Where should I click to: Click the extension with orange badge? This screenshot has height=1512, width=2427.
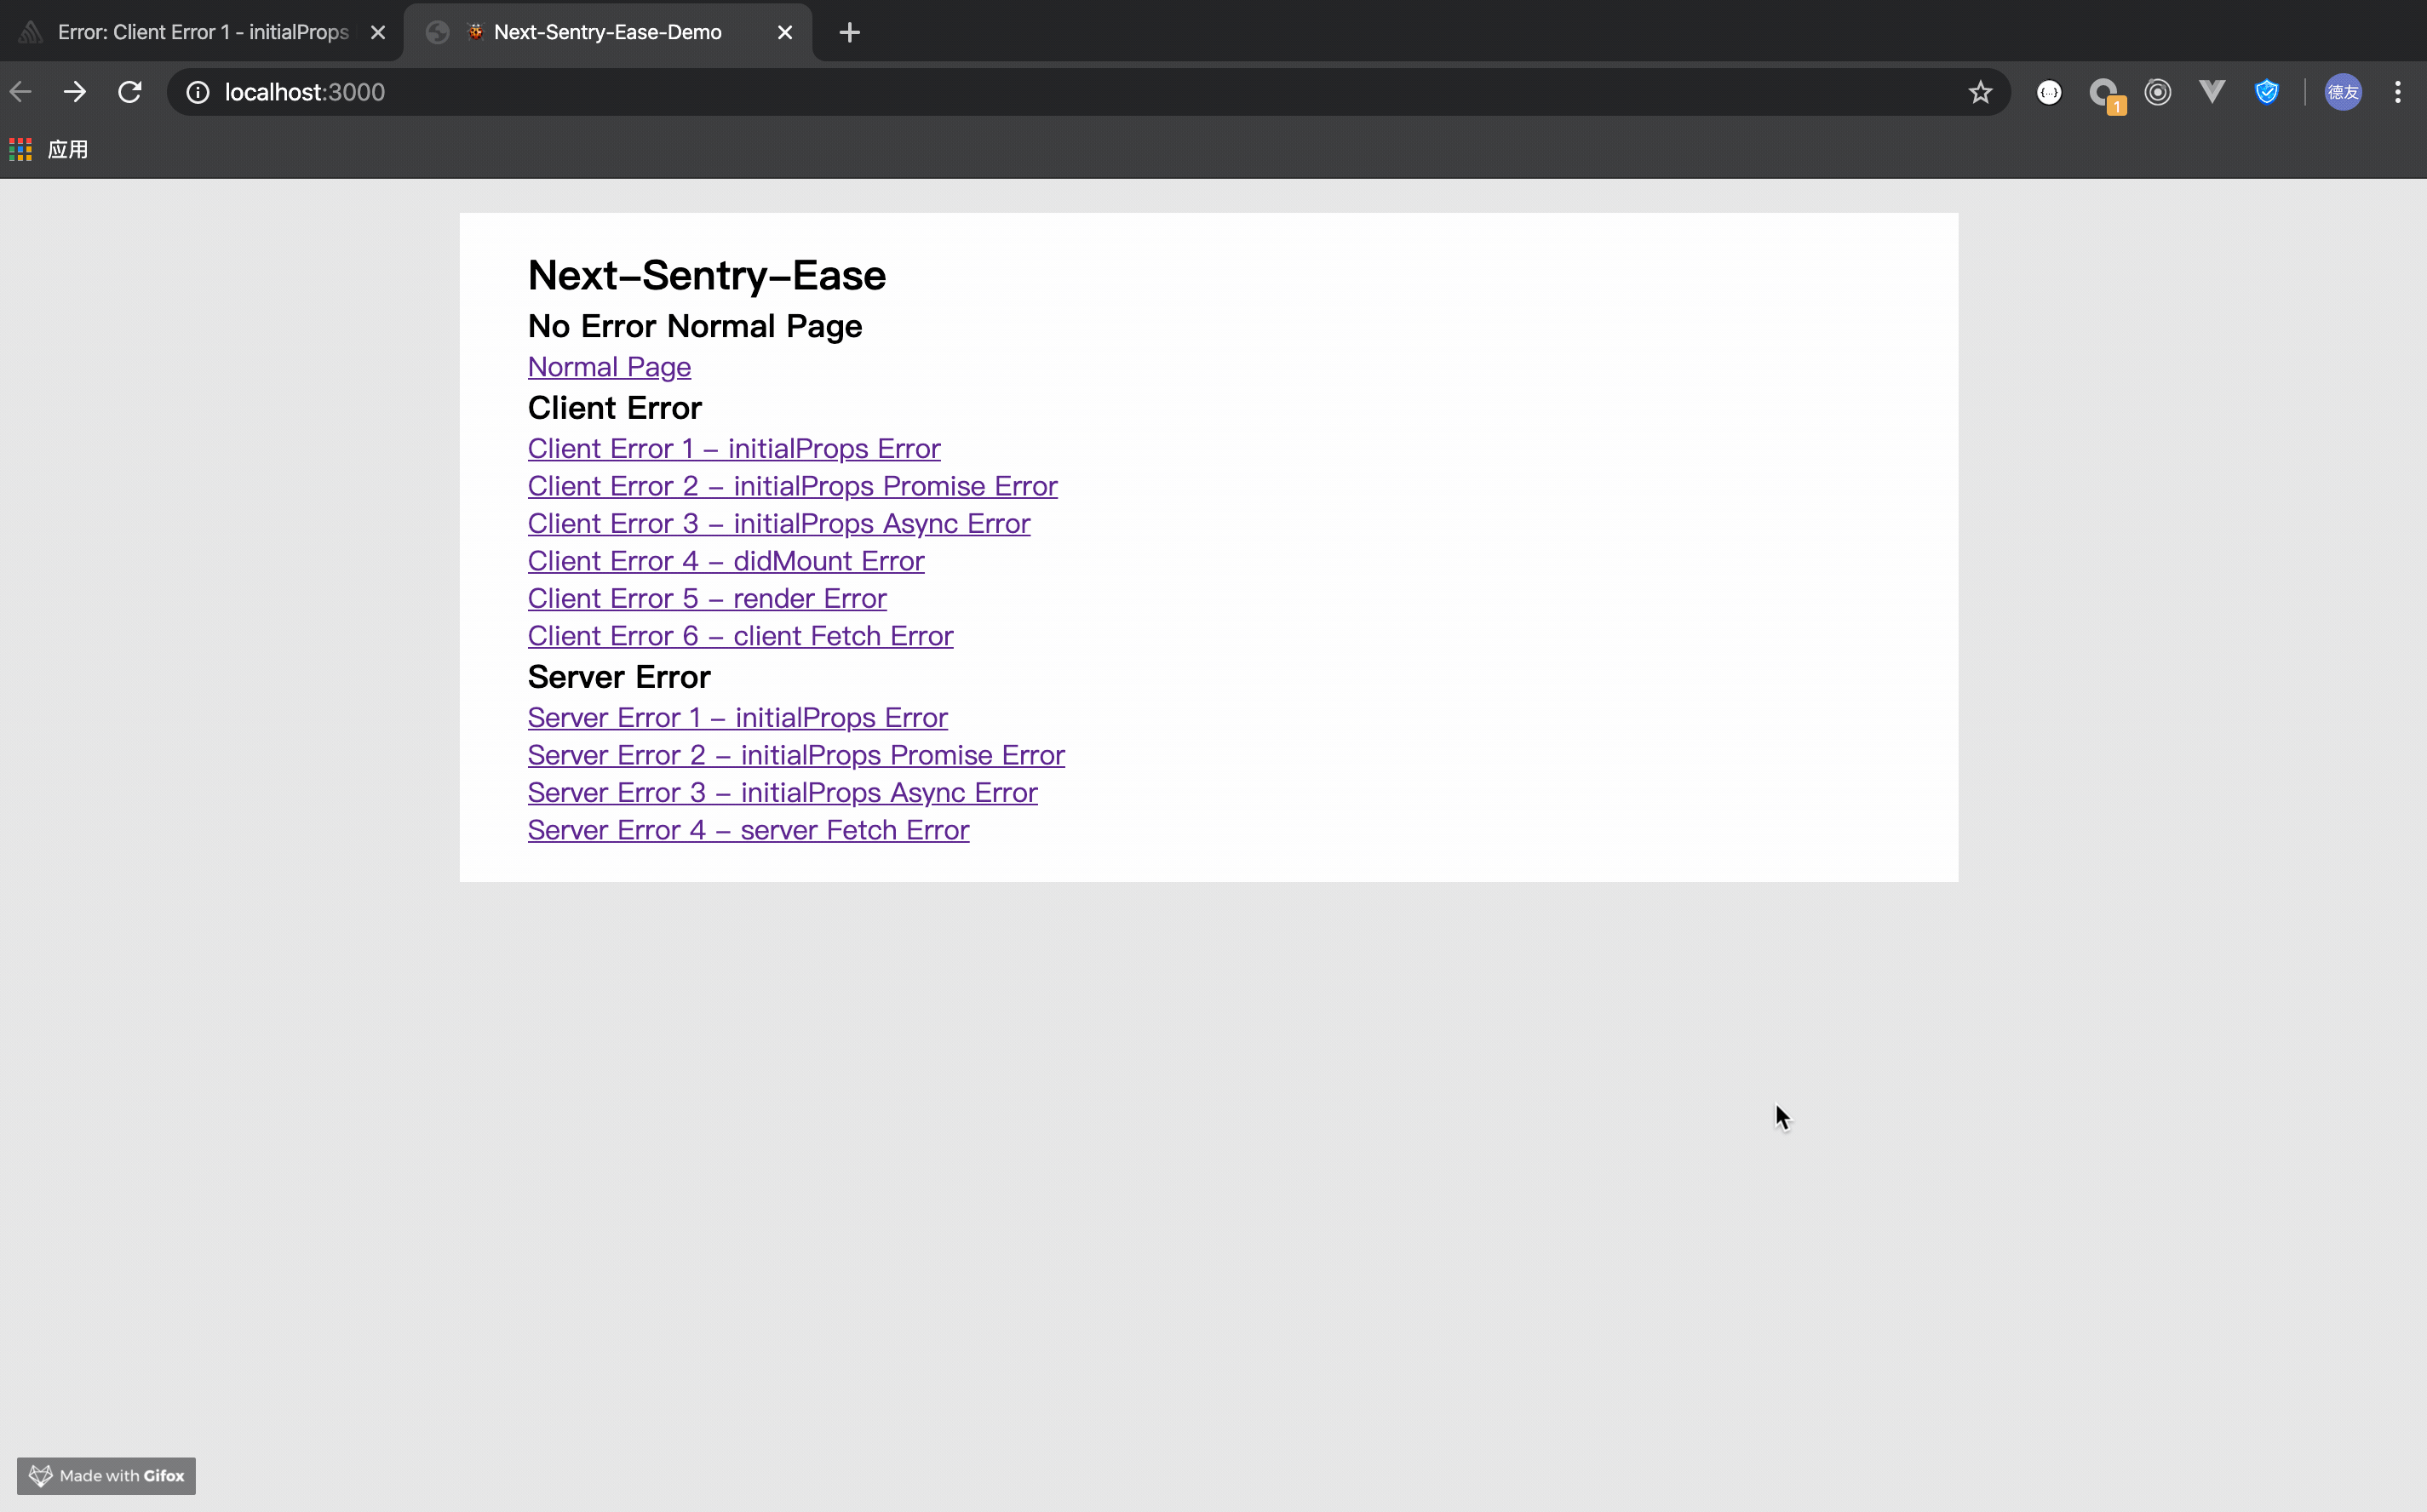coord(2104,93)
